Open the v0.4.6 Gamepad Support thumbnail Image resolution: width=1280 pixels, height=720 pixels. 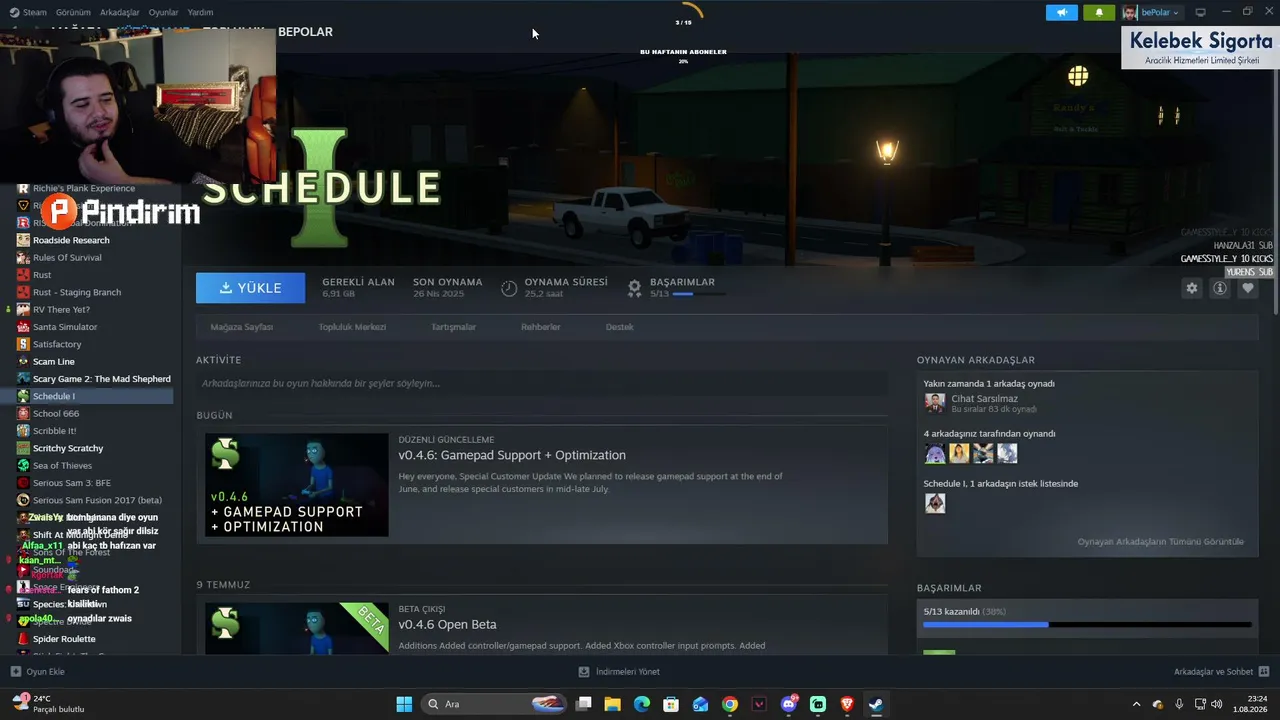297,485
